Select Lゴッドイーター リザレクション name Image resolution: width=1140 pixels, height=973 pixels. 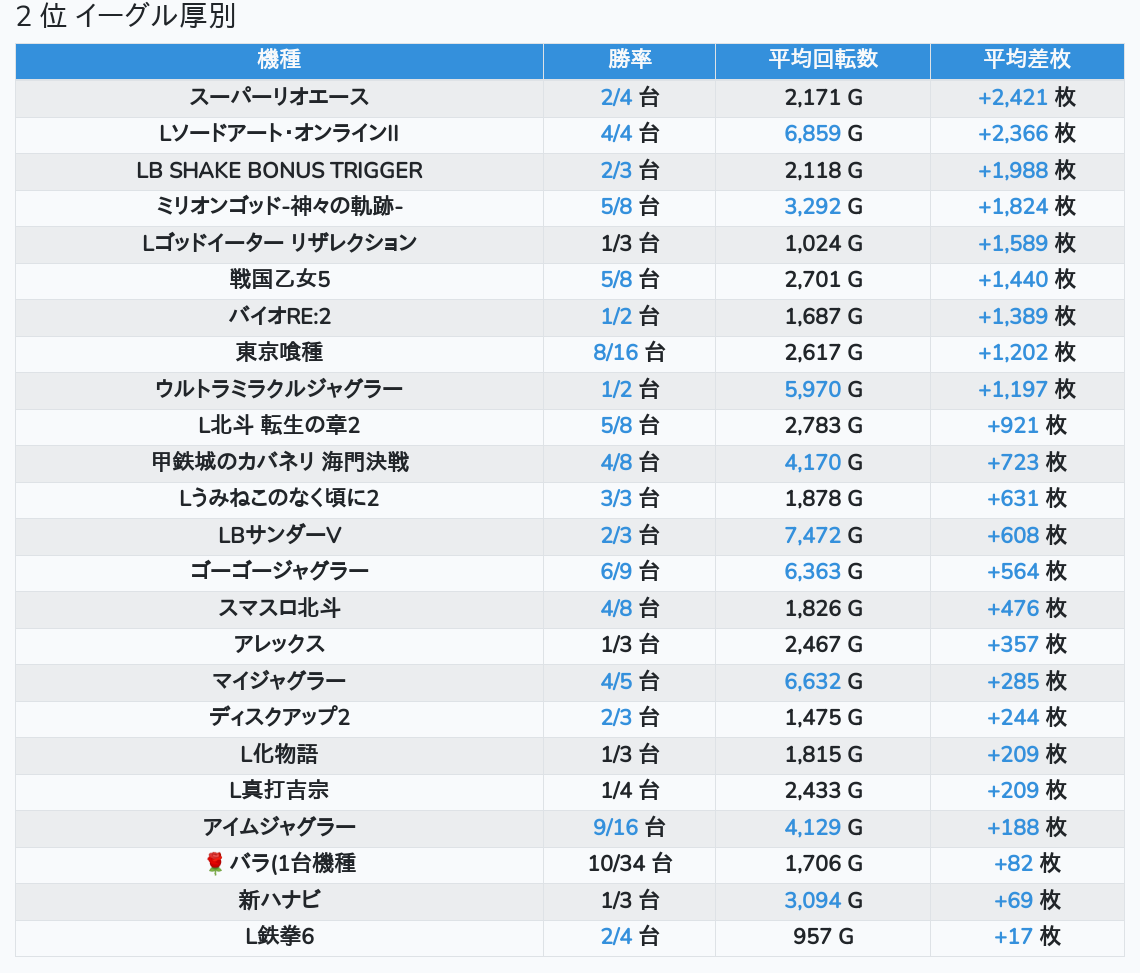(279, 243)
